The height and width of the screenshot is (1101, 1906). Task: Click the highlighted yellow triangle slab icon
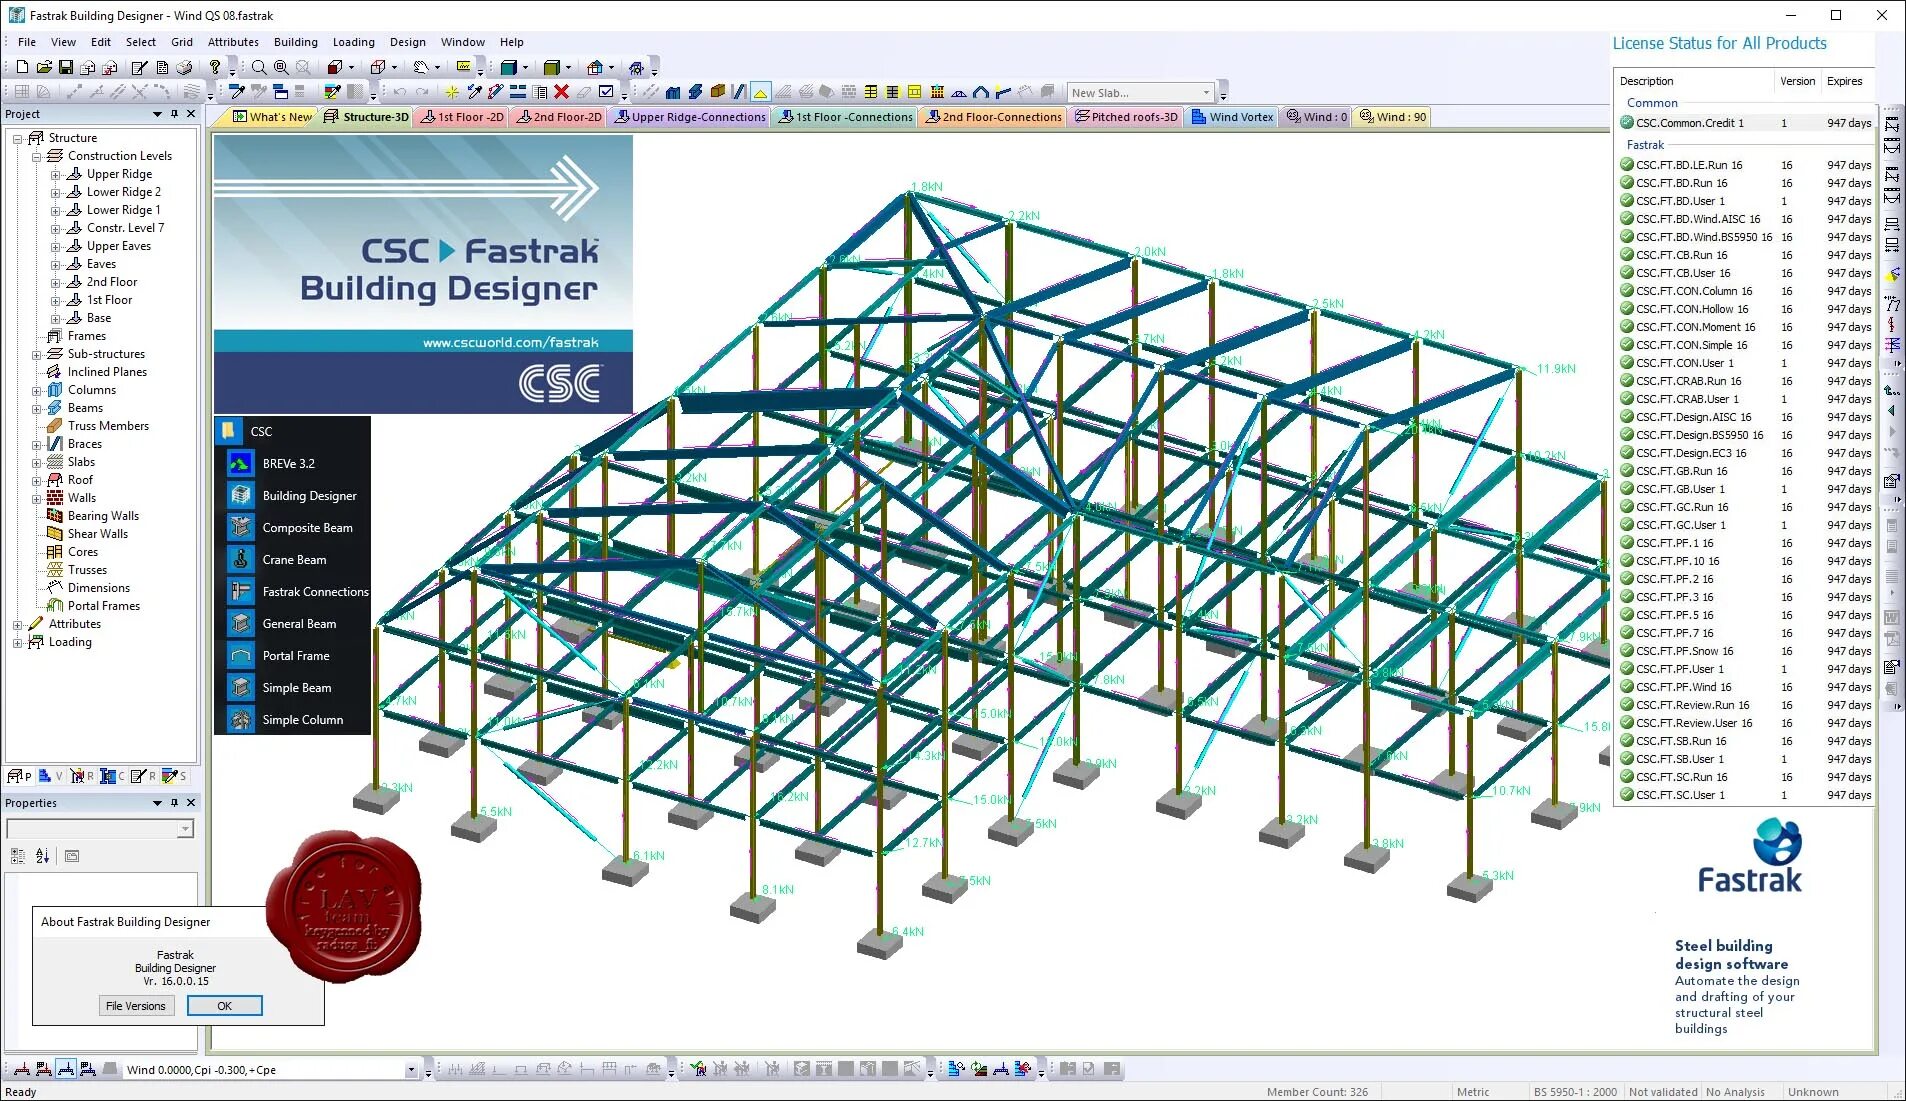coord(761,92)
